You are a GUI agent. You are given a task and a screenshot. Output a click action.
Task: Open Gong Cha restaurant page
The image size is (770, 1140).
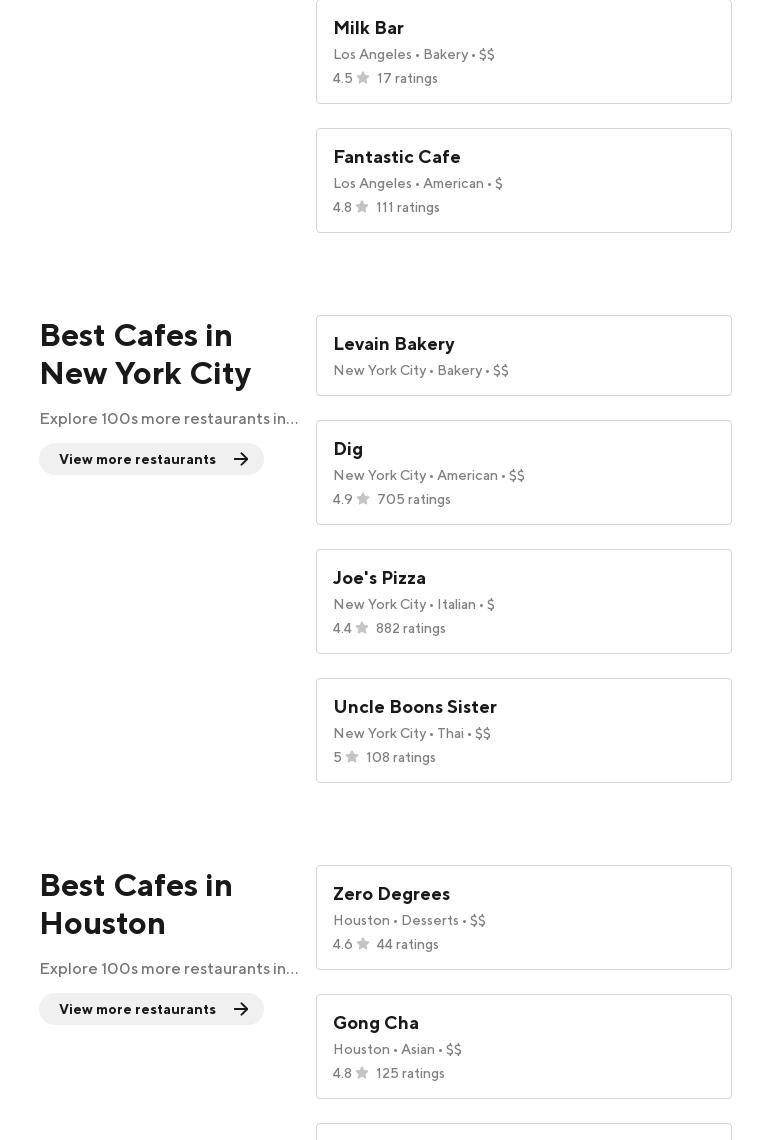coord(523,1046)
